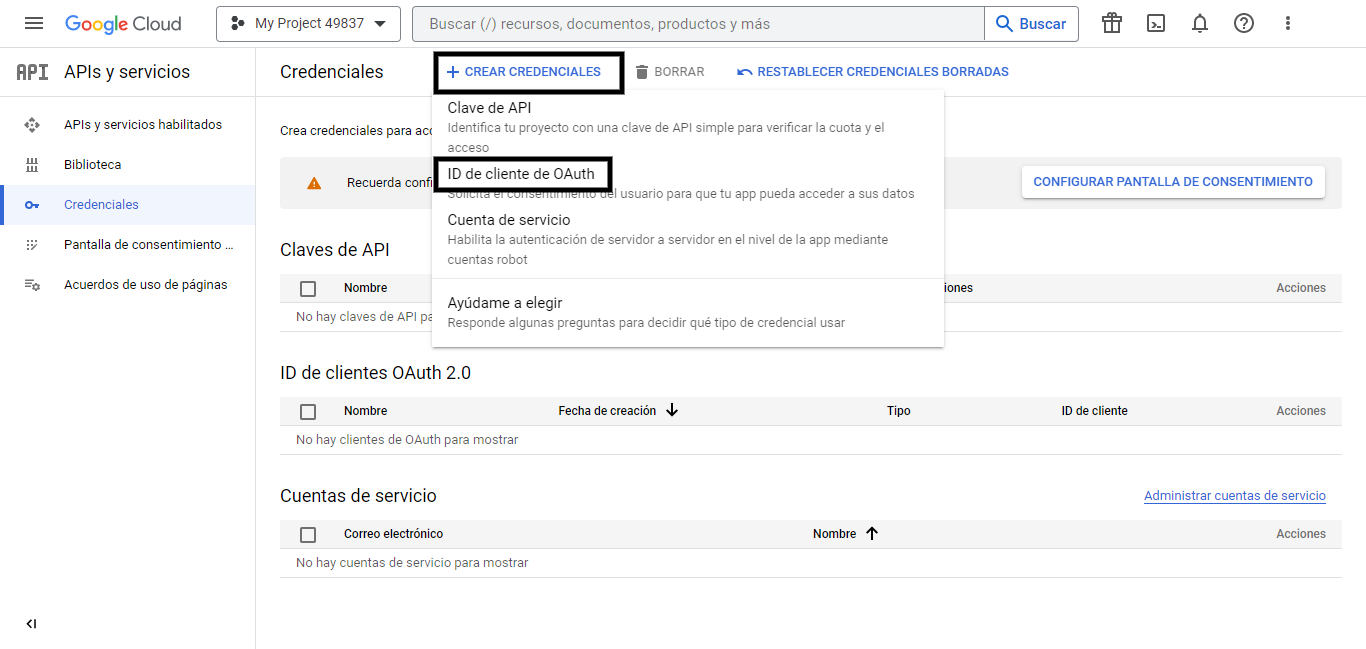Sort service accounts by Nombre up arrow
Screen dimensions: 1366x649
(872, 533)
